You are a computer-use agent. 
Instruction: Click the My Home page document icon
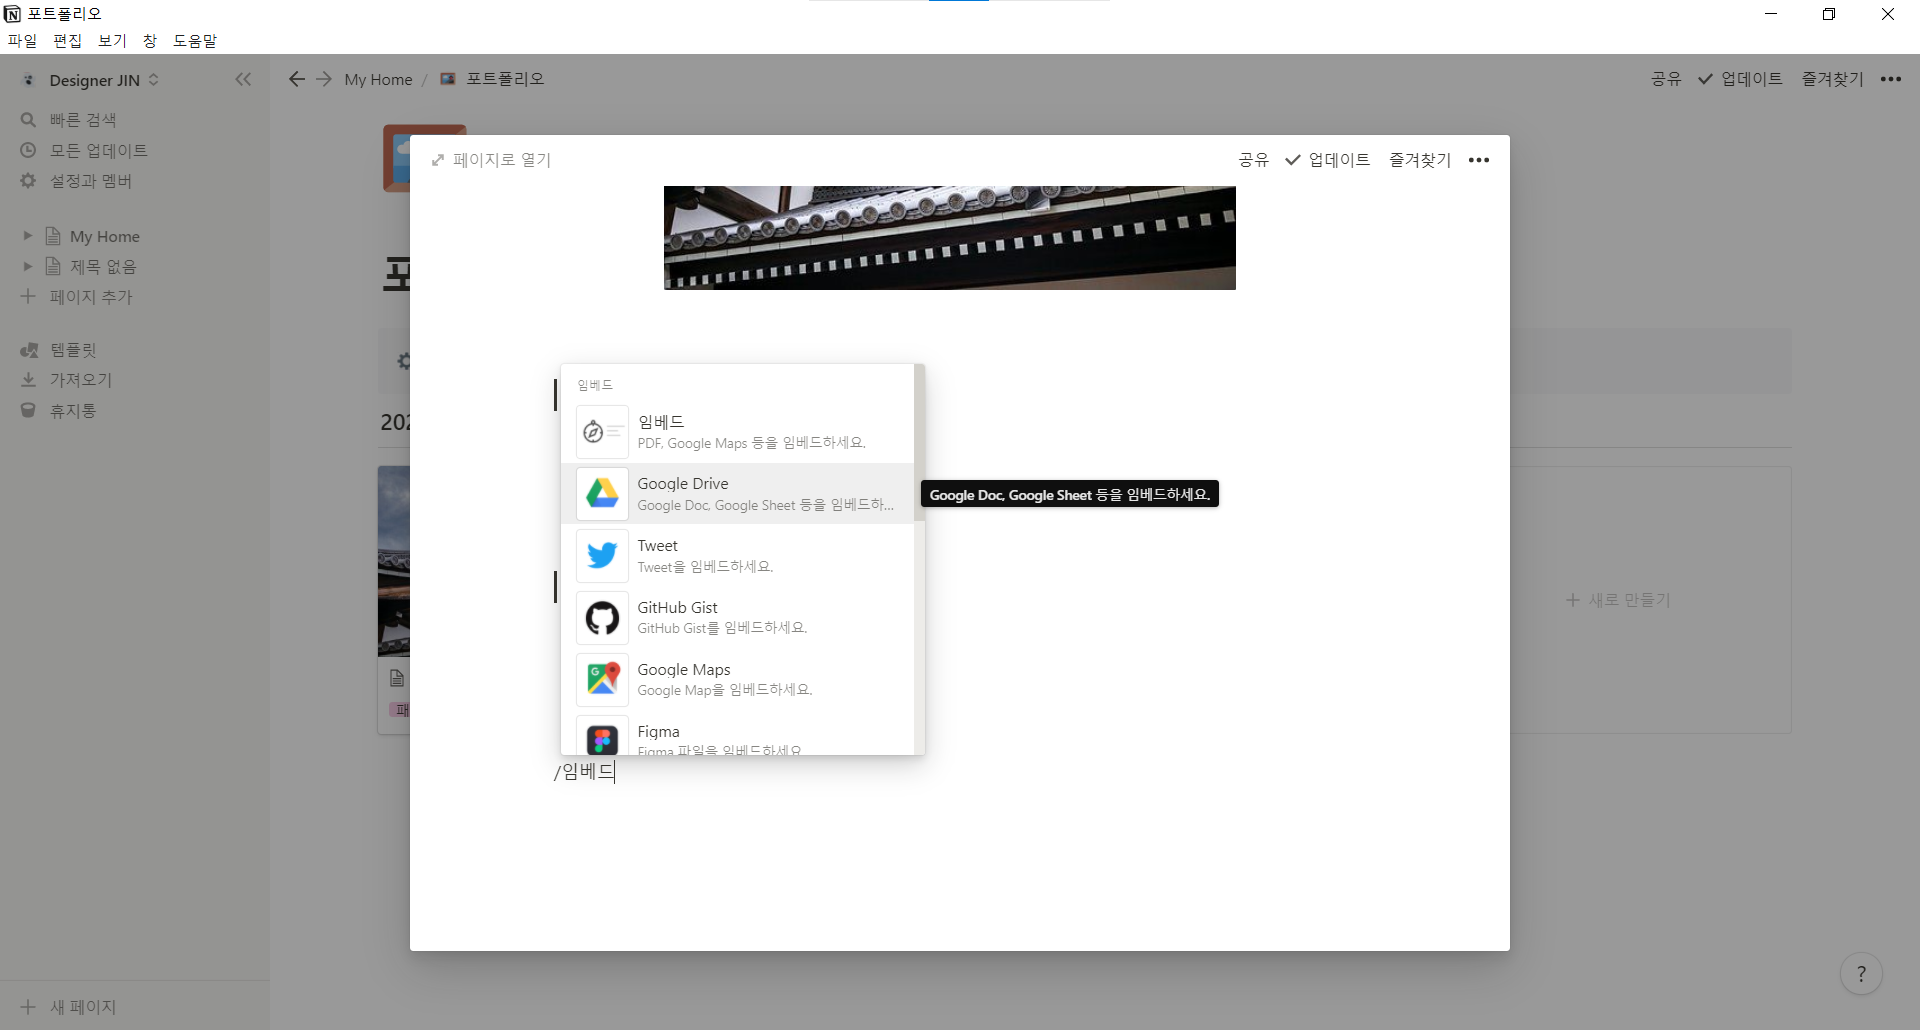(x=53, y=236)
